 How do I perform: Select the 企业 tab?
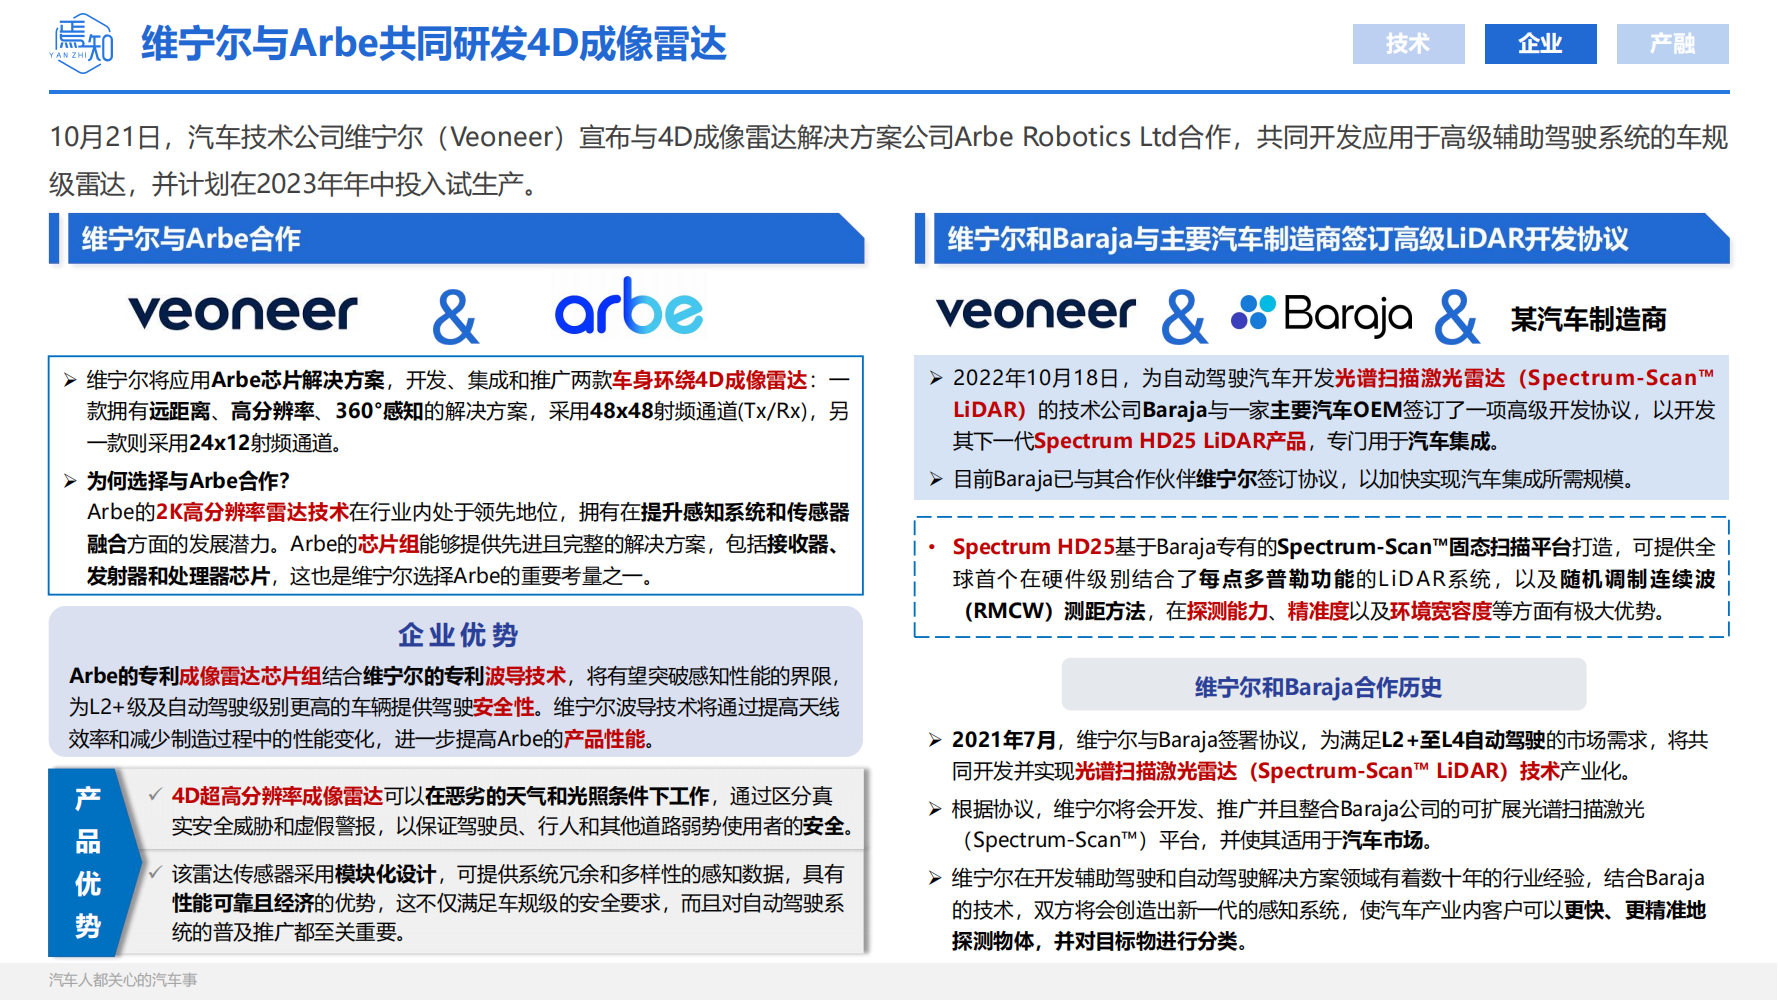pyautogui.click(x=1540, y=44)
